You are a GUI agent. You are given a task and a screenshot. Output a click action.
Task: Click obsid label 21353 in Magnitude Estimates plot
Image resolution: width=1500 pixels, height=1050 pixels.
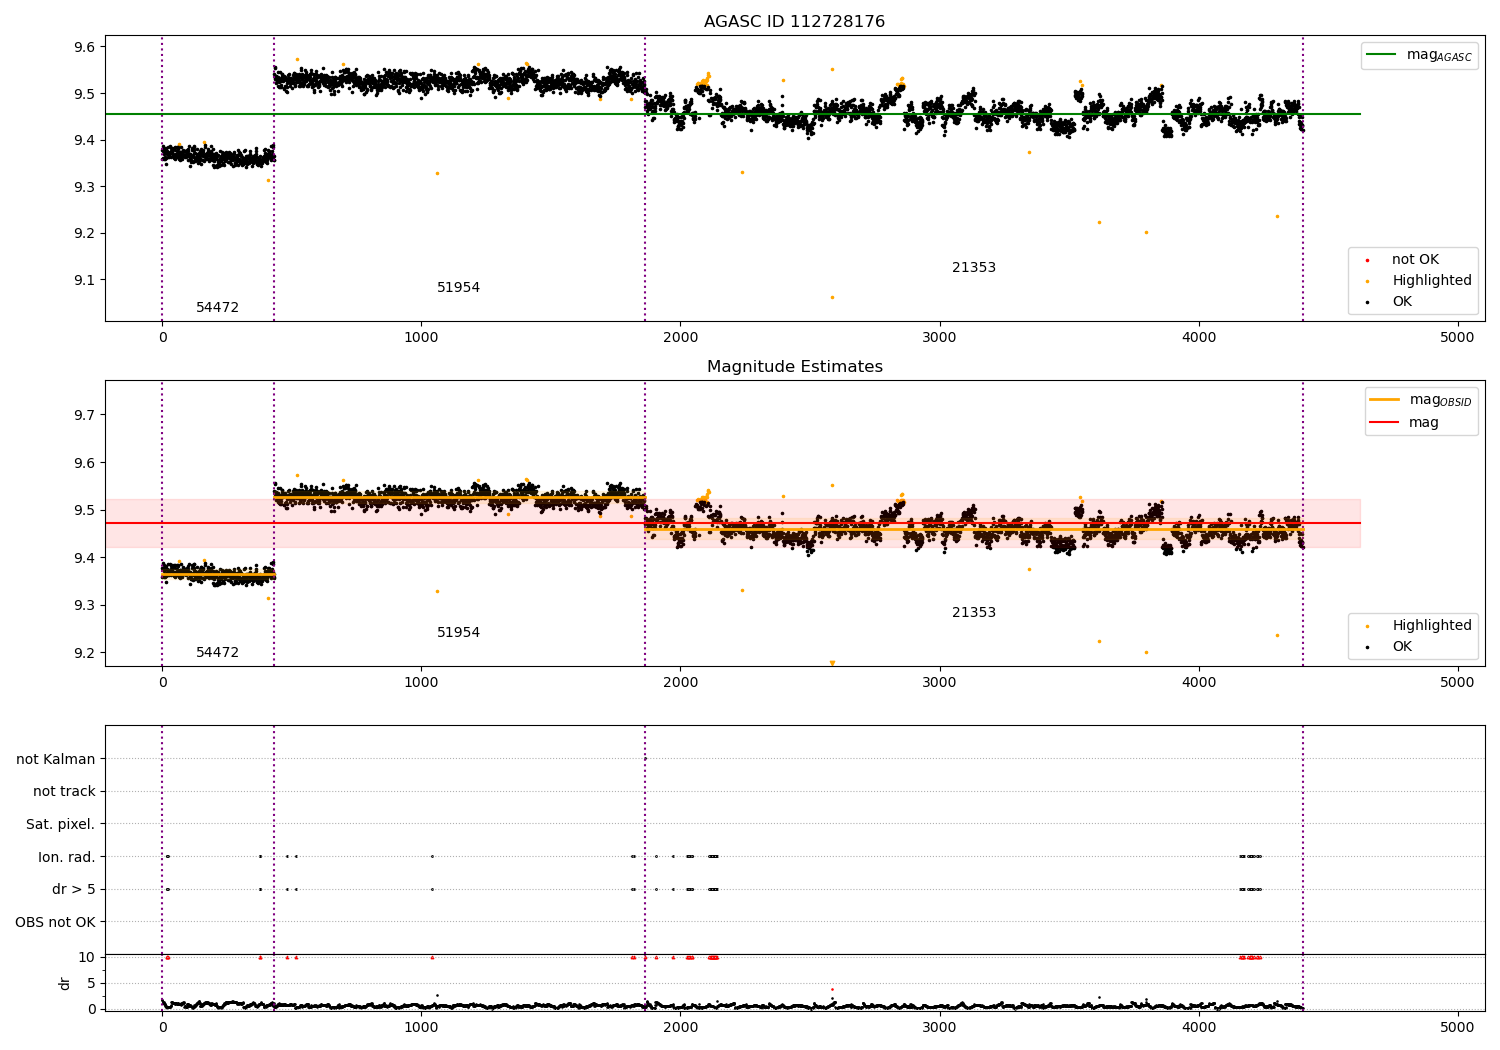coord(973,613)
